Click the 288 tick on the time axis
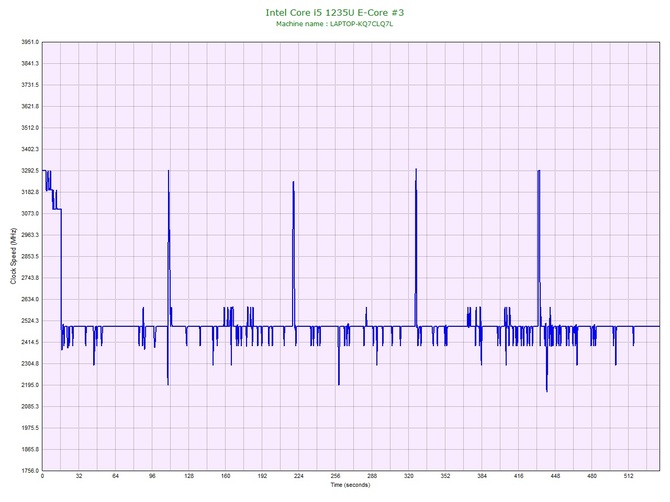The image size is (670, 502). [372, 476]
